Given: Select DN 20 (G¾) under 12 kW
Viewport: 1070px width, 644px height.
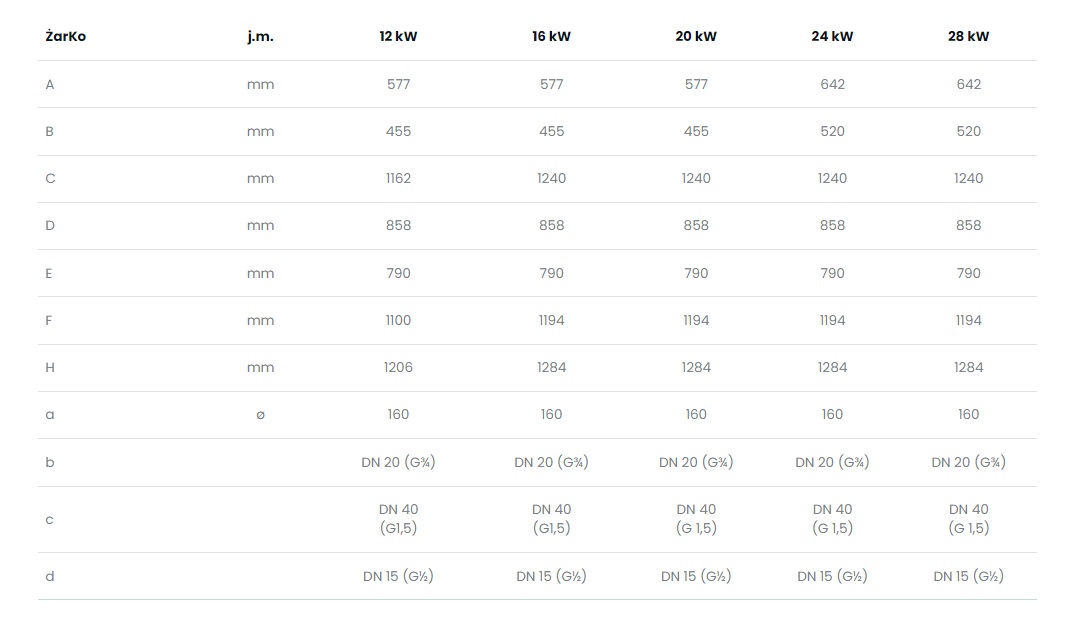Looking at the screenshot, I should 399,463.
